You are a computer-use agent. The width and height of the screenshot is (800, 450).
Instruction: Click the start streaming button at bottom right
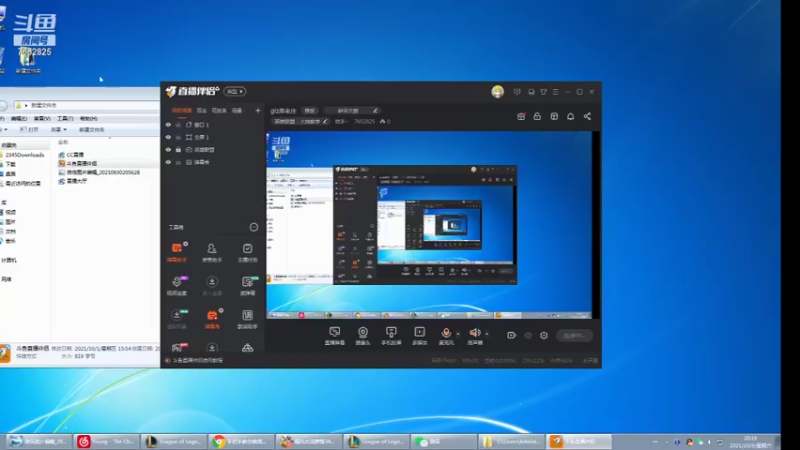pyautogui.click(x=574, y=335)
